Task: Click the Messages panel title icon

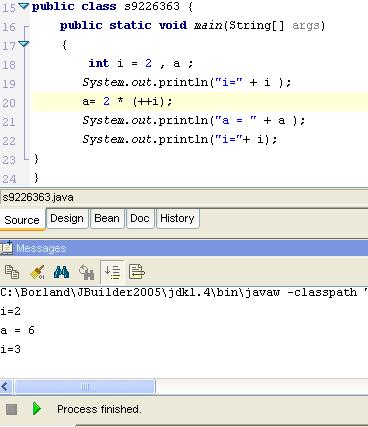Action: [6, 248]
